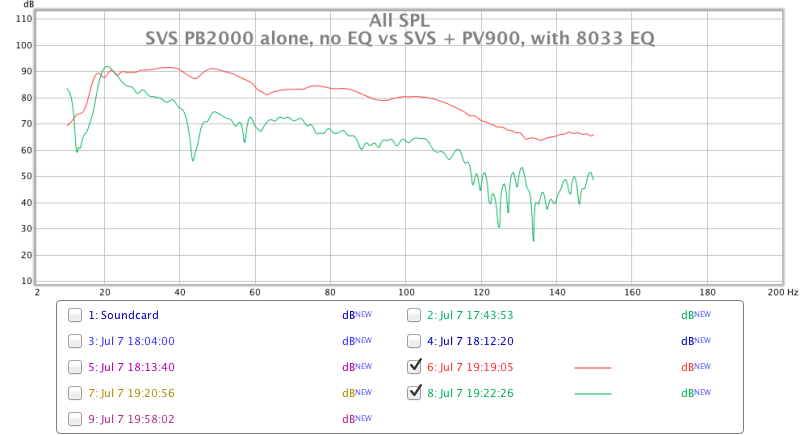This screenshot has width=800, height=435.
Task: Click the dB NEW value for measurement 2
Action: [x=696, y=315]
